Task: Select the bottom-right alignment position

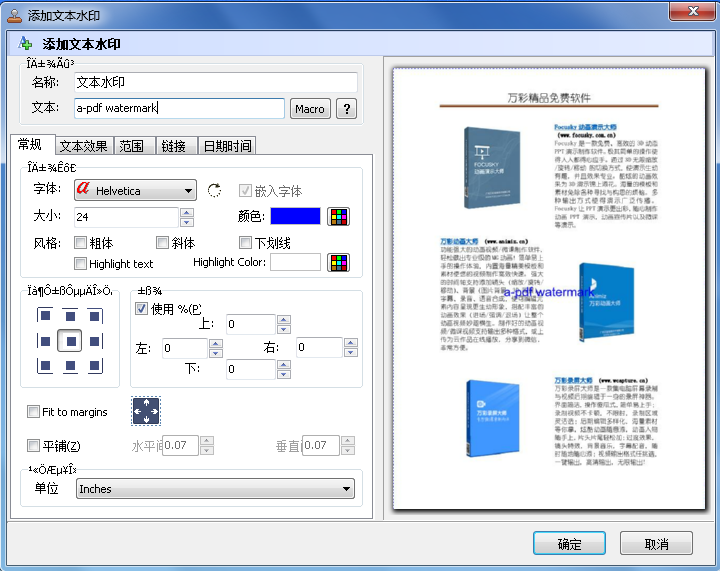Action: click(x=96, y=366)
